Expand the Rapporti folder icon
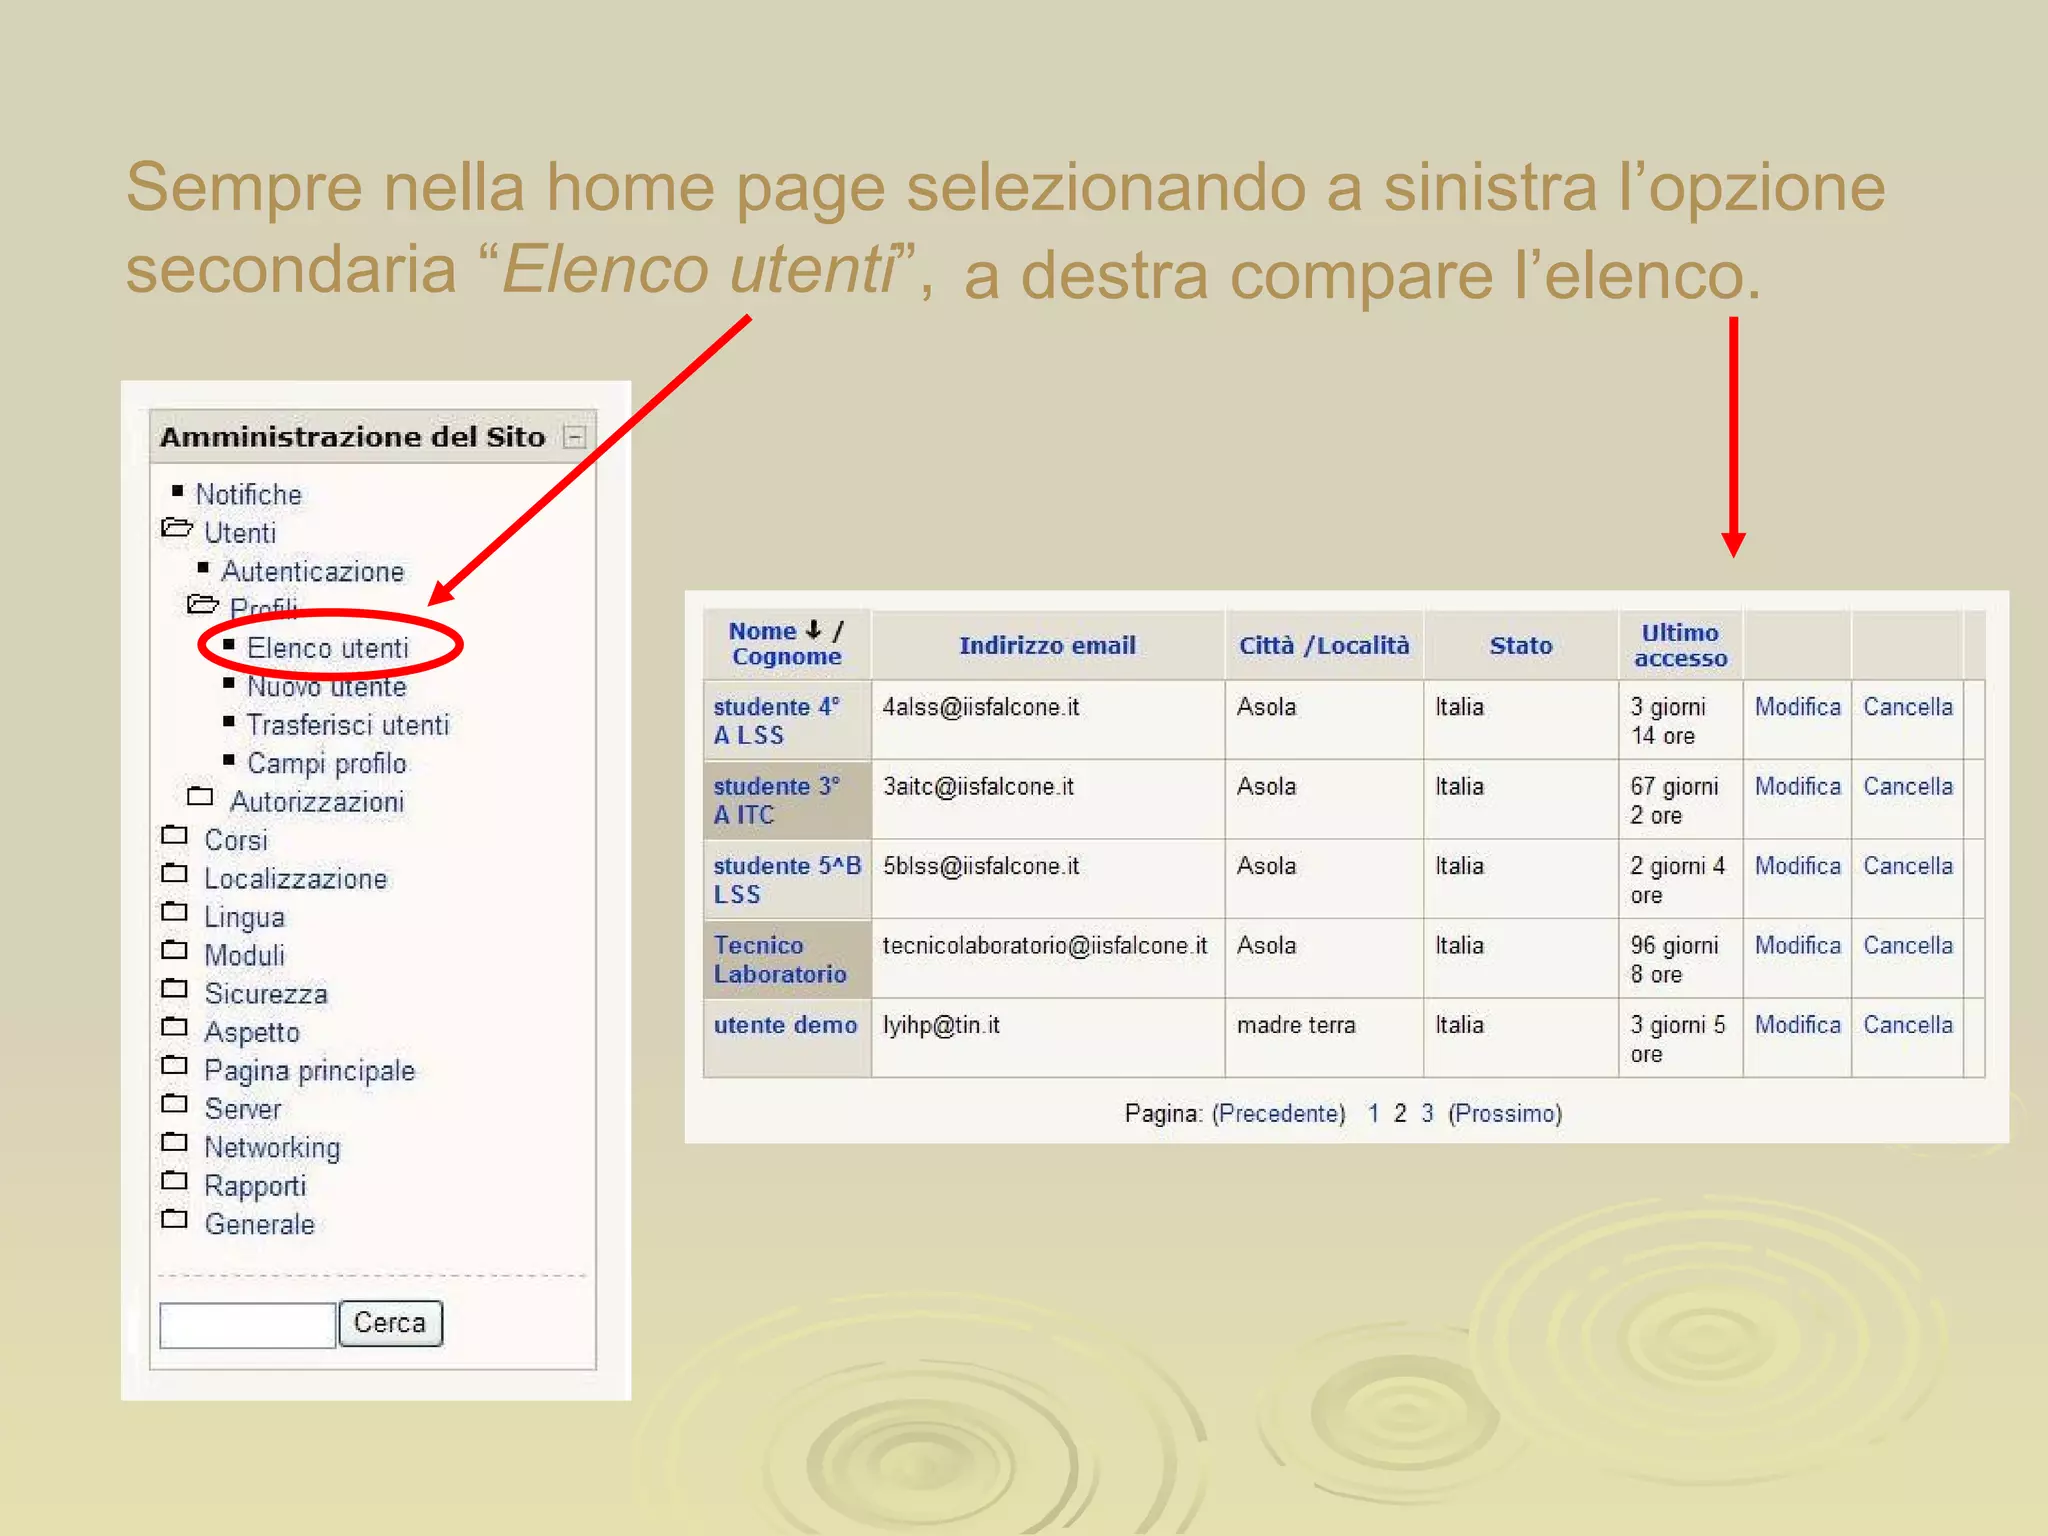The image size is (2048, 1536). point(175,1181)
